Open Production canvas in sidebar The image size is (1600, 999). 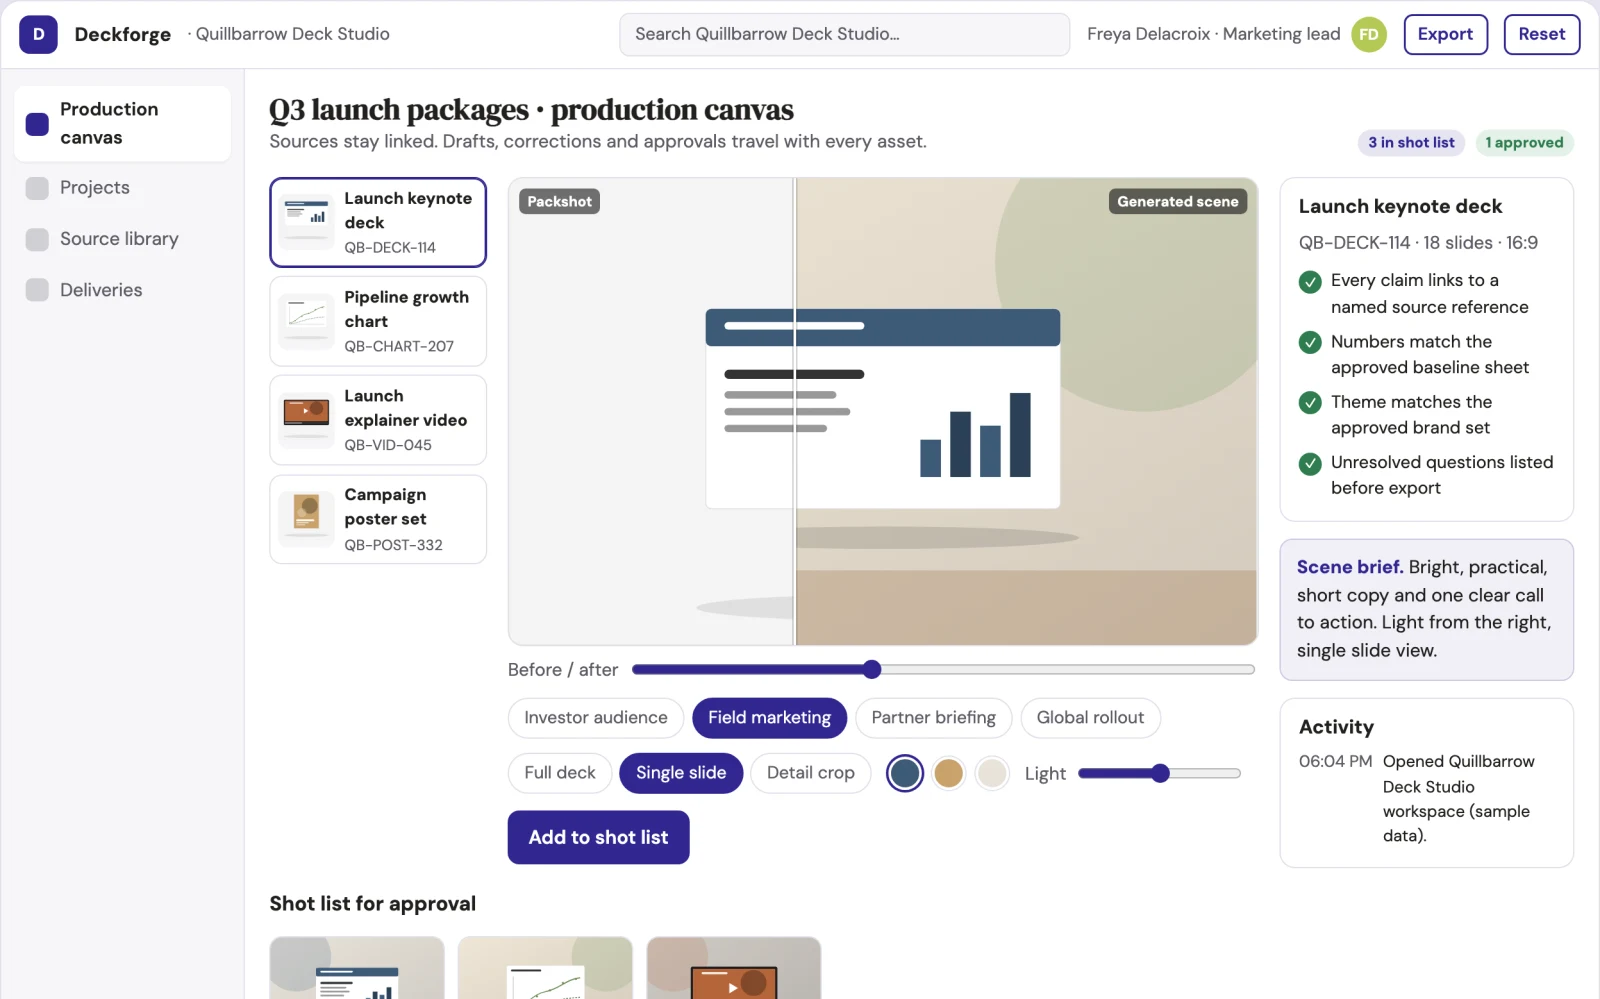[122, 124]
